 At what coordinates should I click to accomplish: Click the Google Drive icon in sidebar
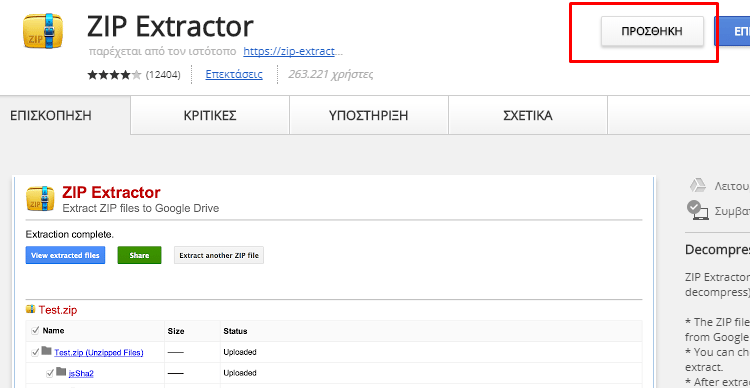(697, 186)
